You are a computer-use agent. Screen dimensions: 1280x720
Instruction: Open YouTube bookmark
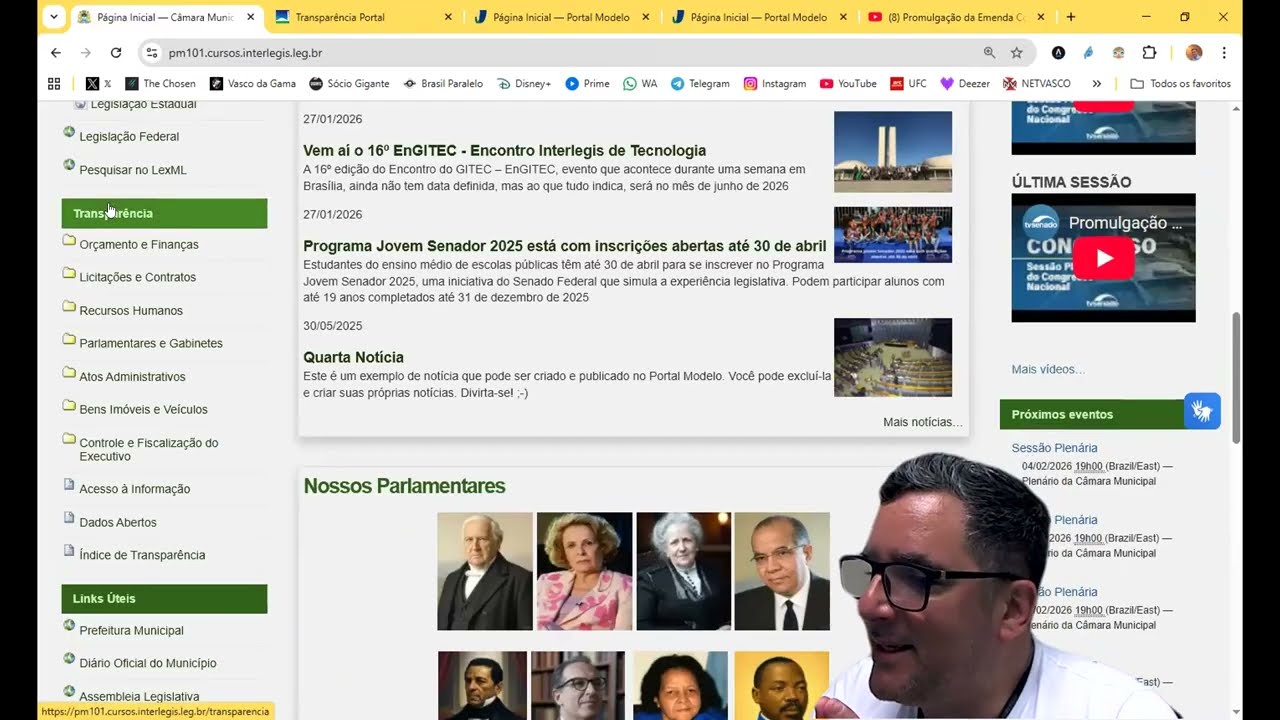tap(848, 84)
